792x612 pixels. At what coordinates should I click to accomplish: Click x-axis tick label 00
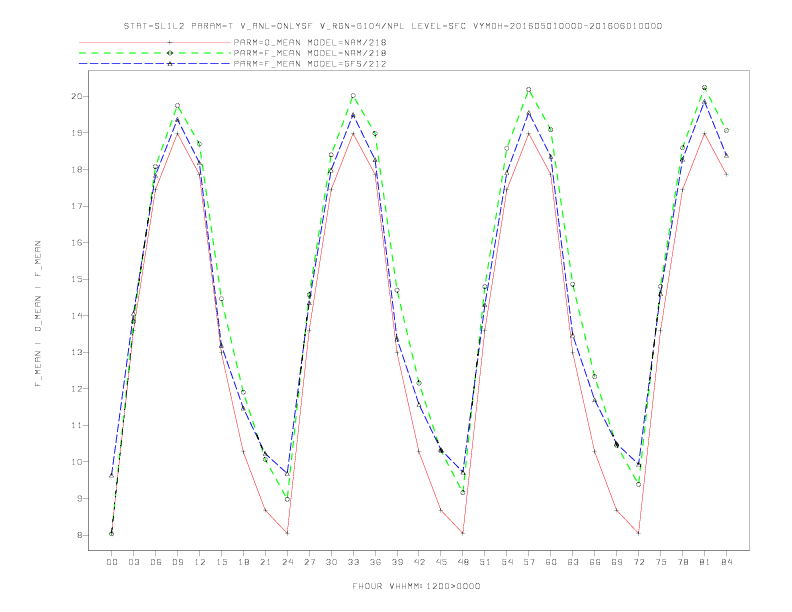point(112,562)
